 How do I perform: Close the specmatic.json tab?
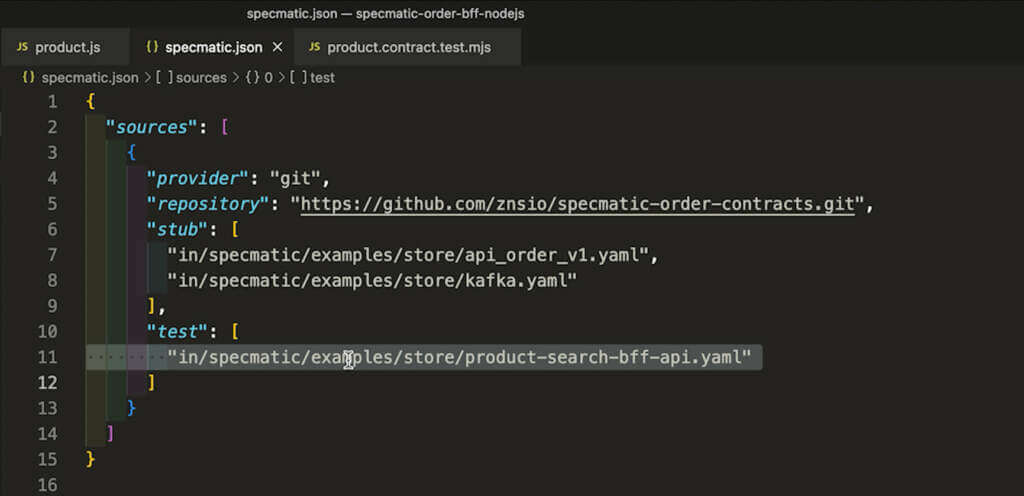(277, 47)
